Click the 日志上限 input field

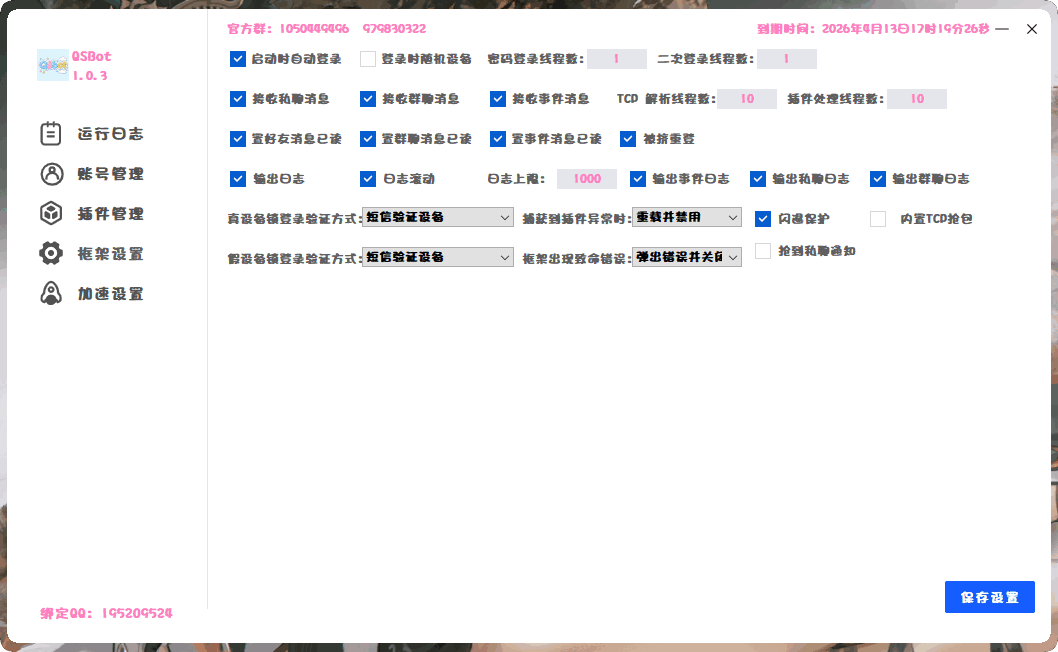[x=587, y=179]
